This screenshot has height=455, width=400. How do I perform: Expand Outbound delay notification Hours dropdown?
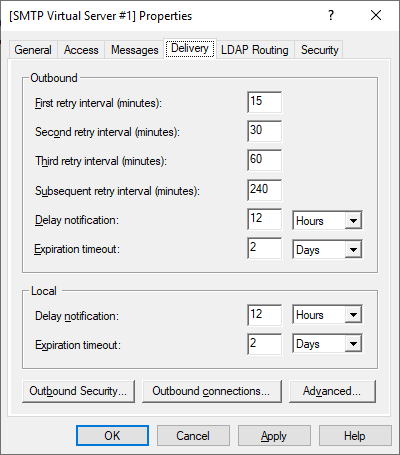coord(327,220)
